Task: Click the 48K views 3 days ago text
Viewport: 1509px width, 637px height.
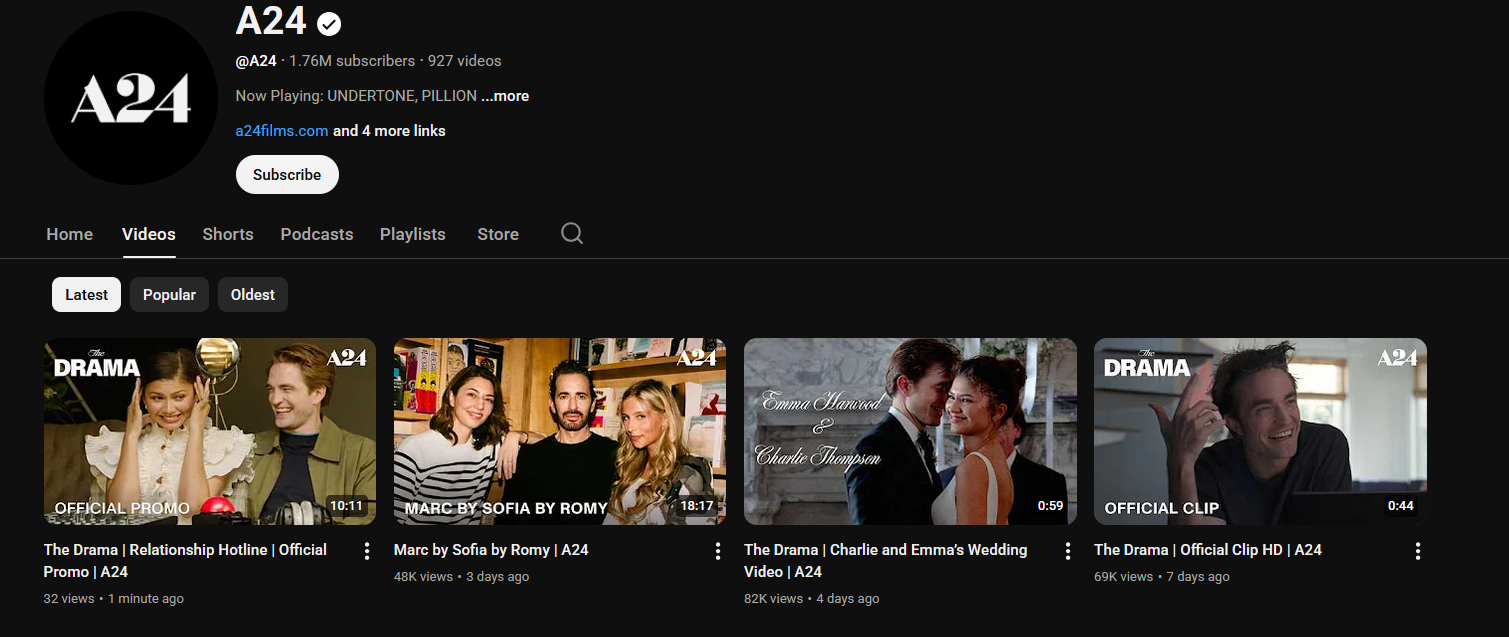Action: click(462, 577)
